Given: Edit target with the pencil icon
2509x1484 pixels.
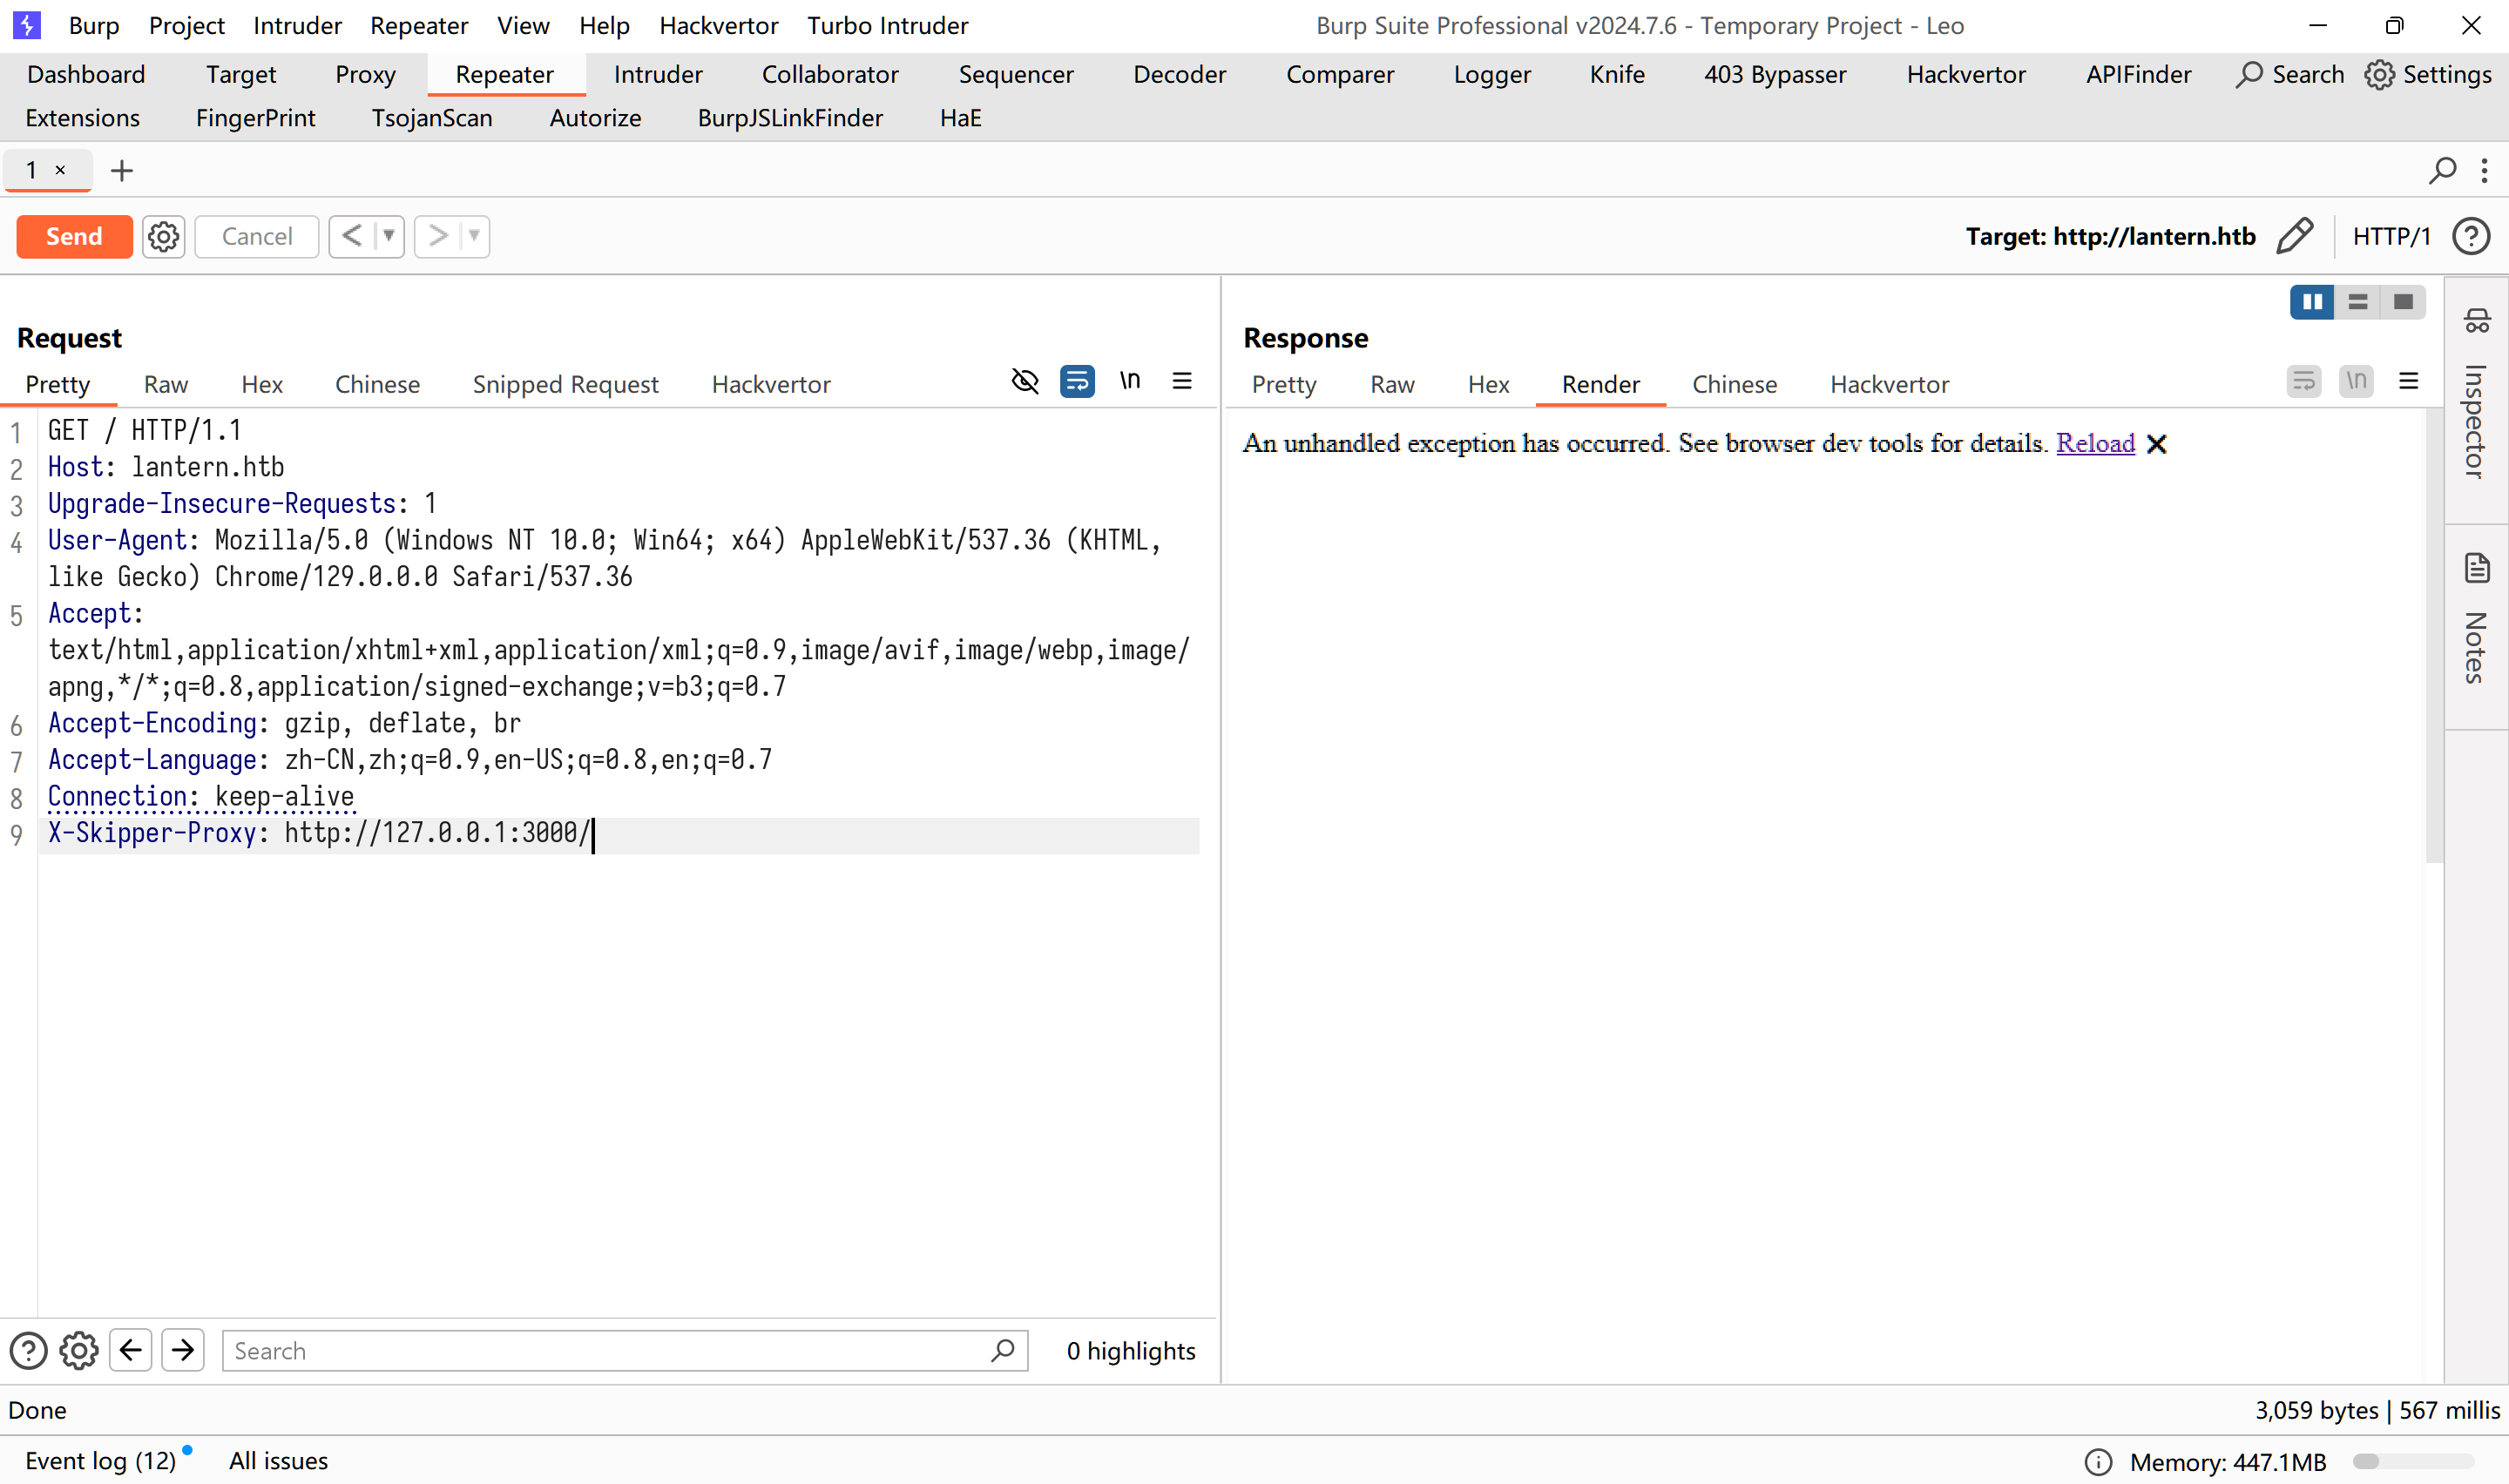Looking at the screenshot, I should [x=2294, y=237].
